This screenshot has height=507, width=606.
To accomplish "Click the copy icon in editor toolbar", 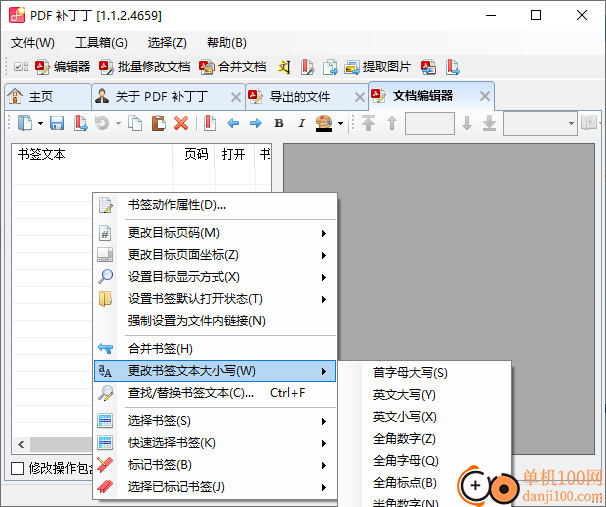I will (135, 123).
